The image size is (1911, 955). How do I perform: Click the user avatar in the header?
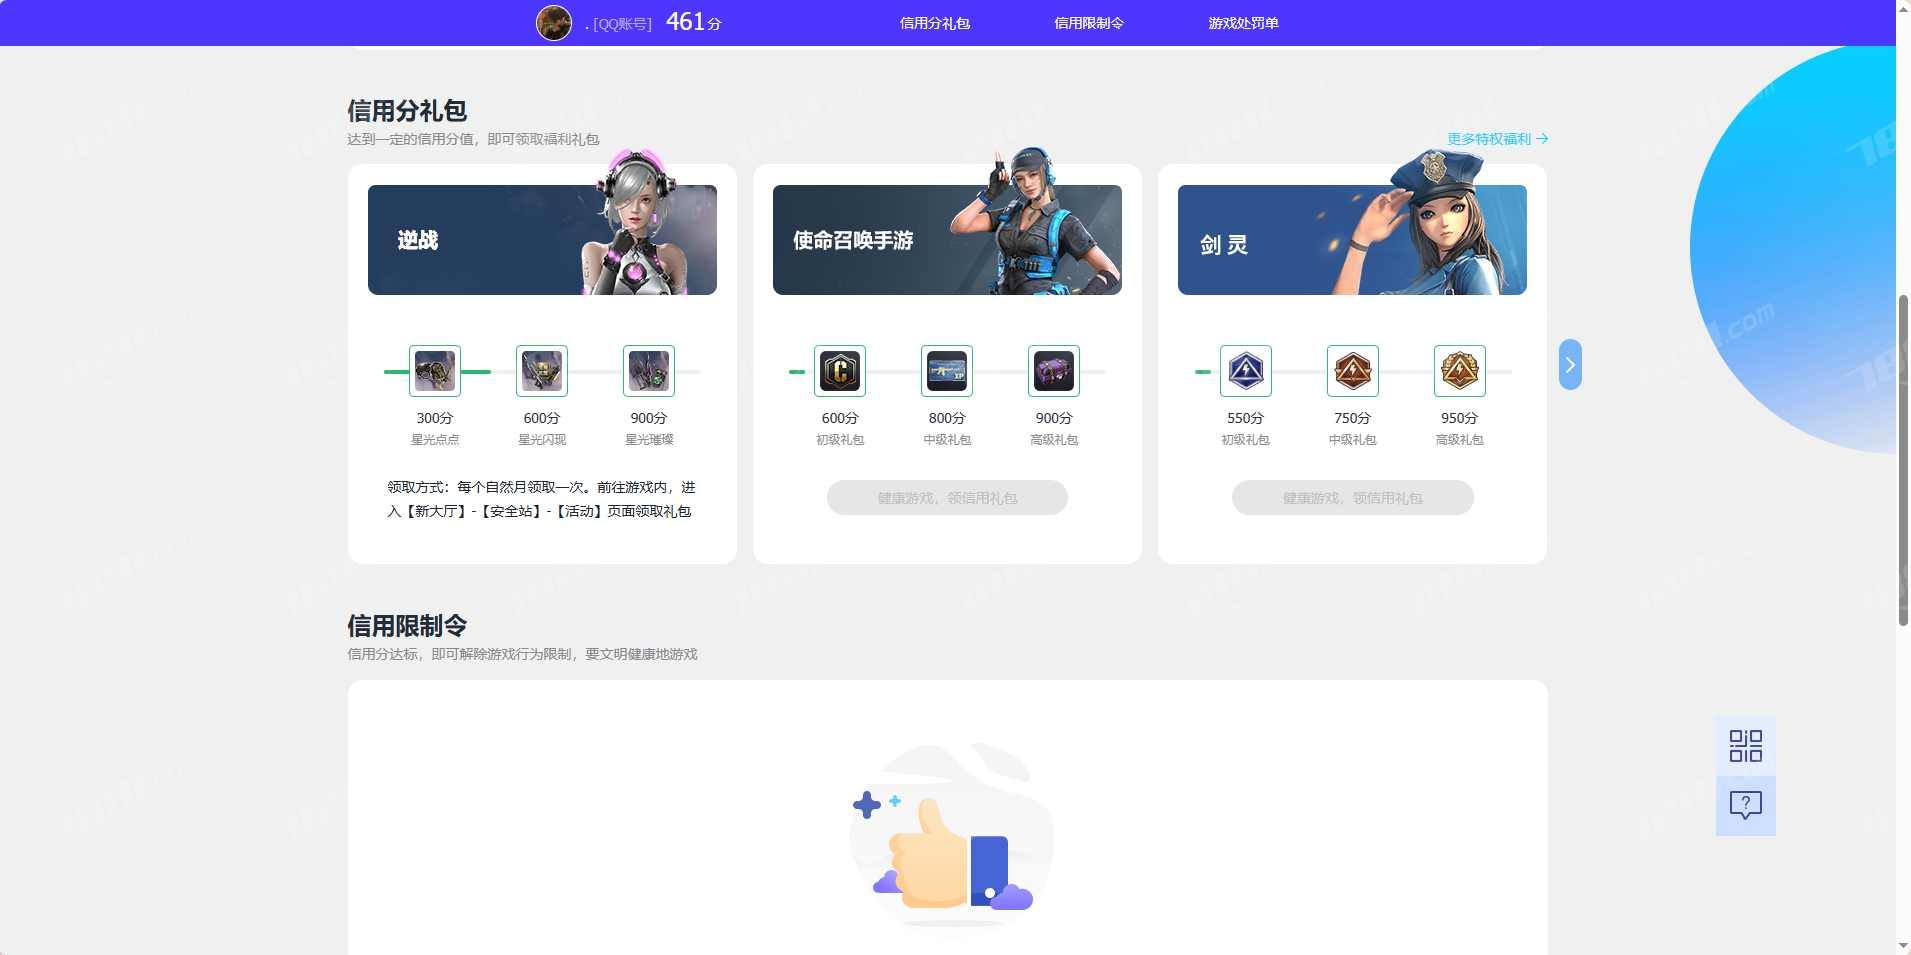click(x=554, y=22)
